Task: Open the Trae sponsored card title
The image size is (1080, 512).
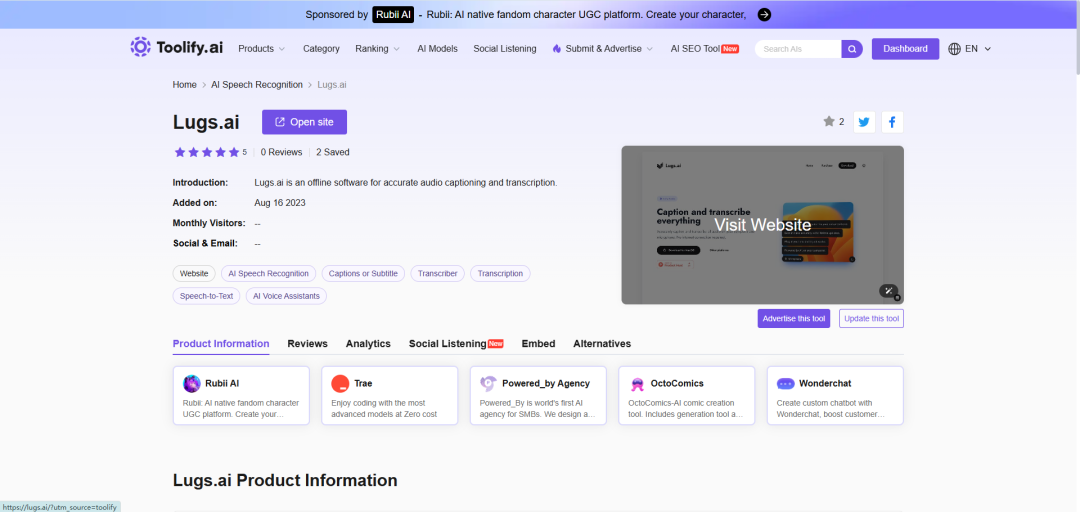Action: click(364, 383)
